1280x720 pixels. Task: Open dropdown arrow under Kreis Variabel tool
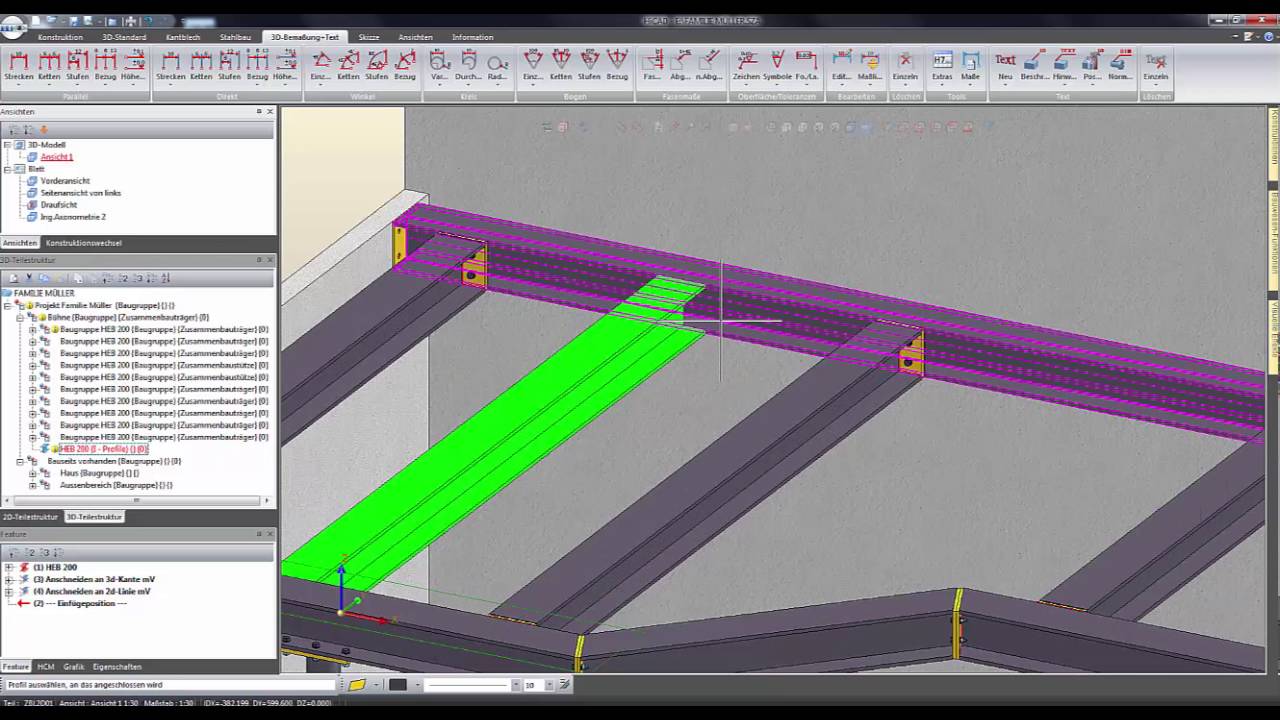point(439,85)
